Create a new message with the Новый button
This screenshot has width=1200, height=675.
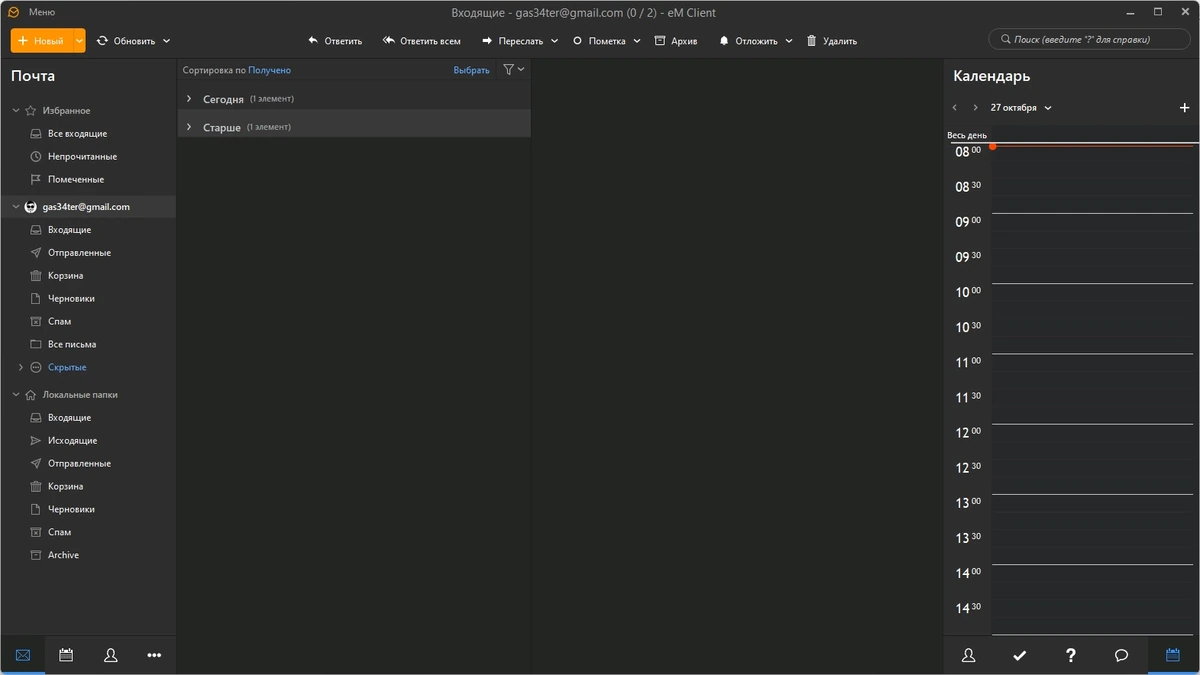tap(41, 41)
